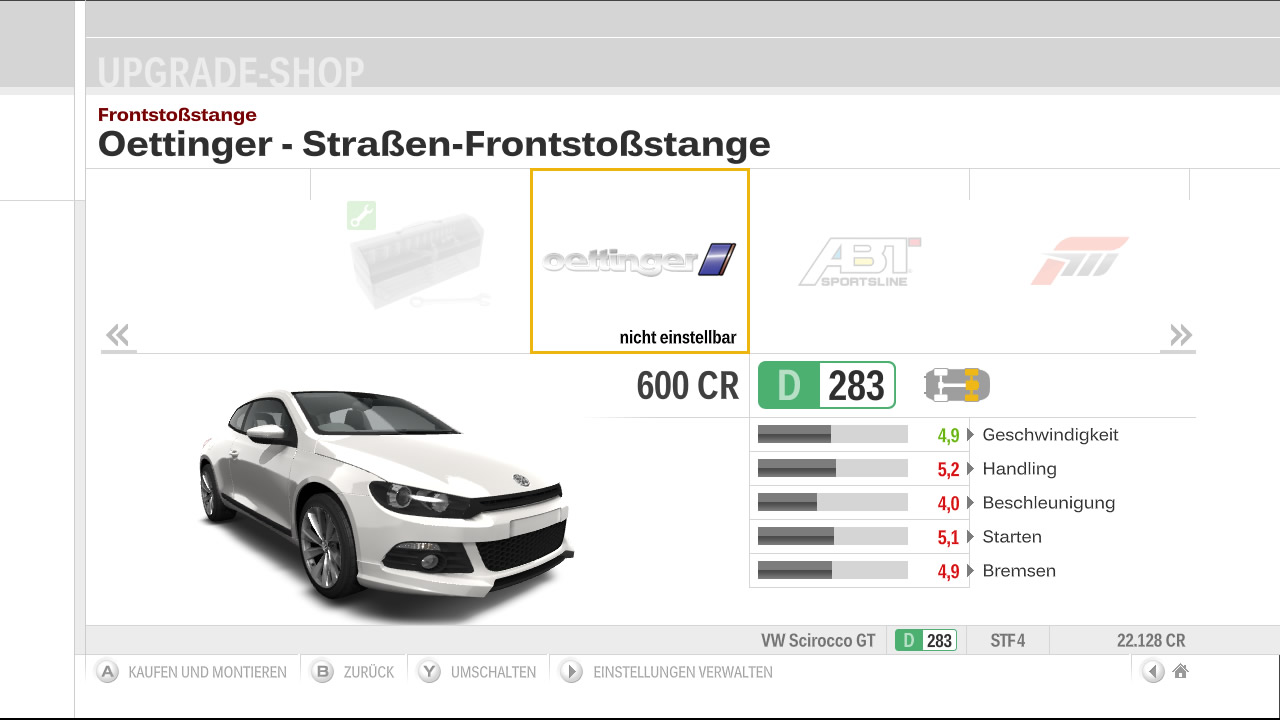Choose the ABT Sportsline logo
The image size is (1280, 720).
click(x=859, y=262)
